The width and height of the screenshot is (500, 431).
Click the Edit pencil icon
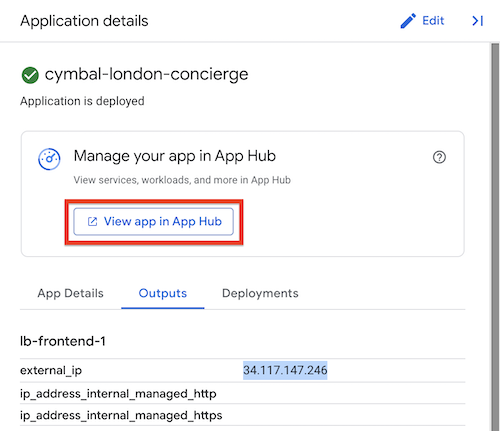pyautogui.click(x=408, y=21)
